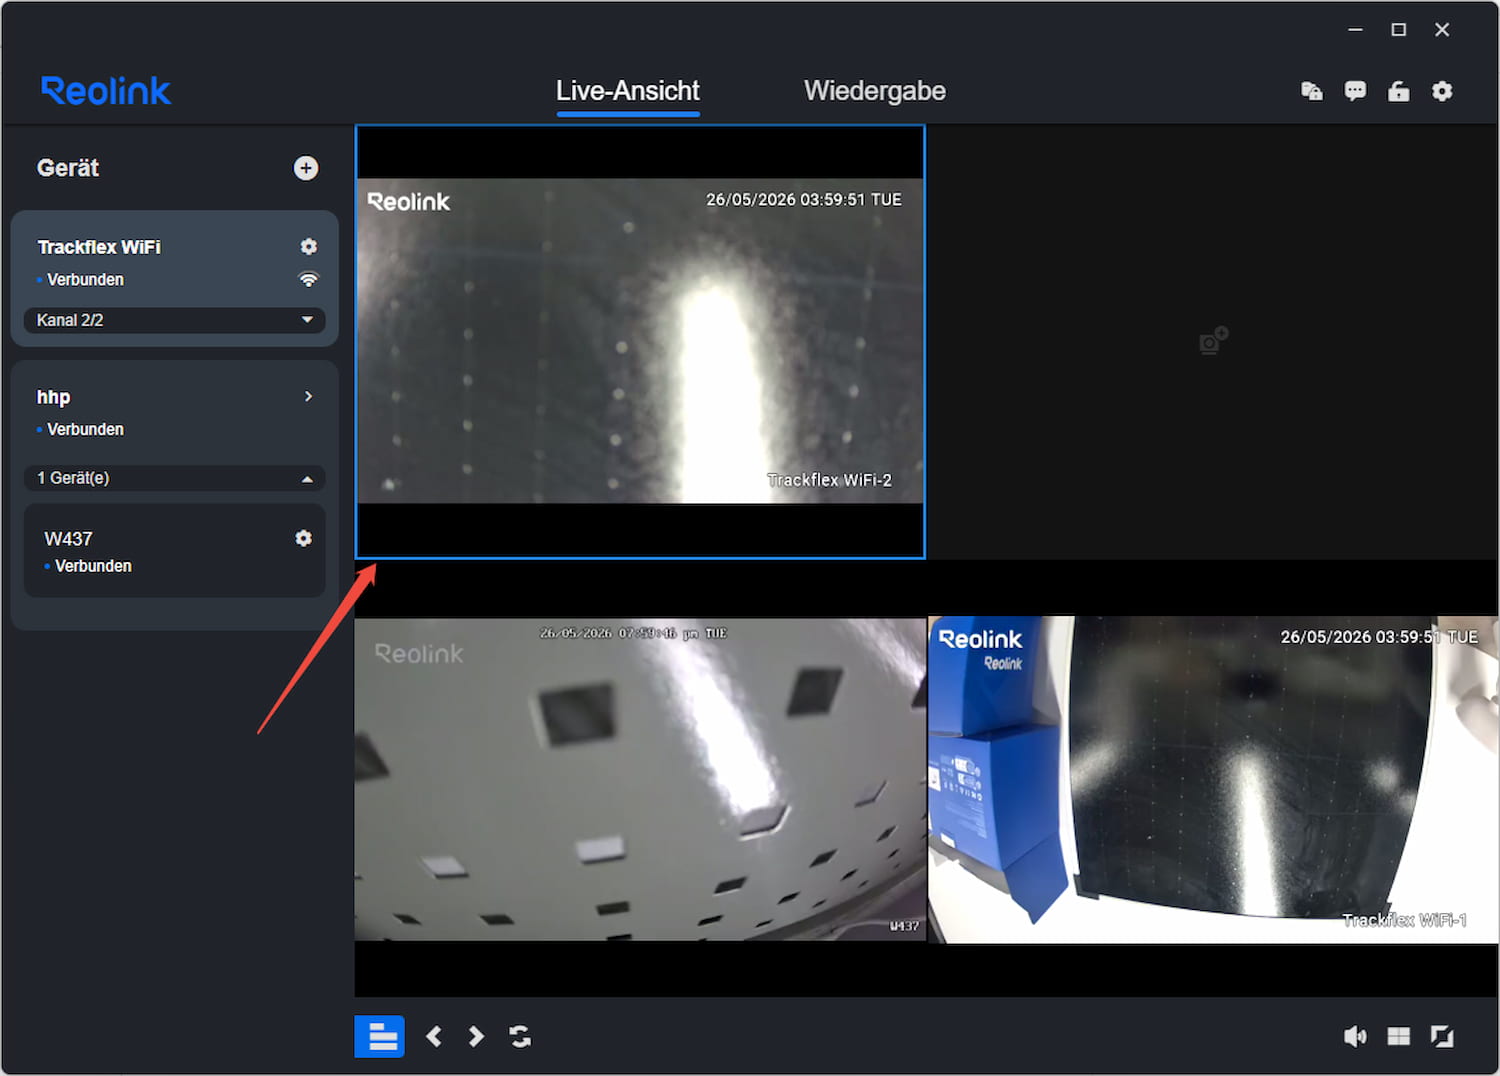Open W437 camera settings gear
Image resolution: width=1500 pixels, height=1076 pixels.
pyautogui.click(x=303, y=538)
